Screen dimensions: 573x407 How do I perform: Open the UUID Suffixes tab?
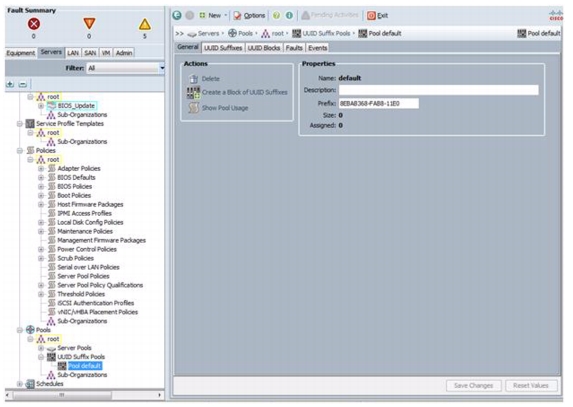[223, 48]
